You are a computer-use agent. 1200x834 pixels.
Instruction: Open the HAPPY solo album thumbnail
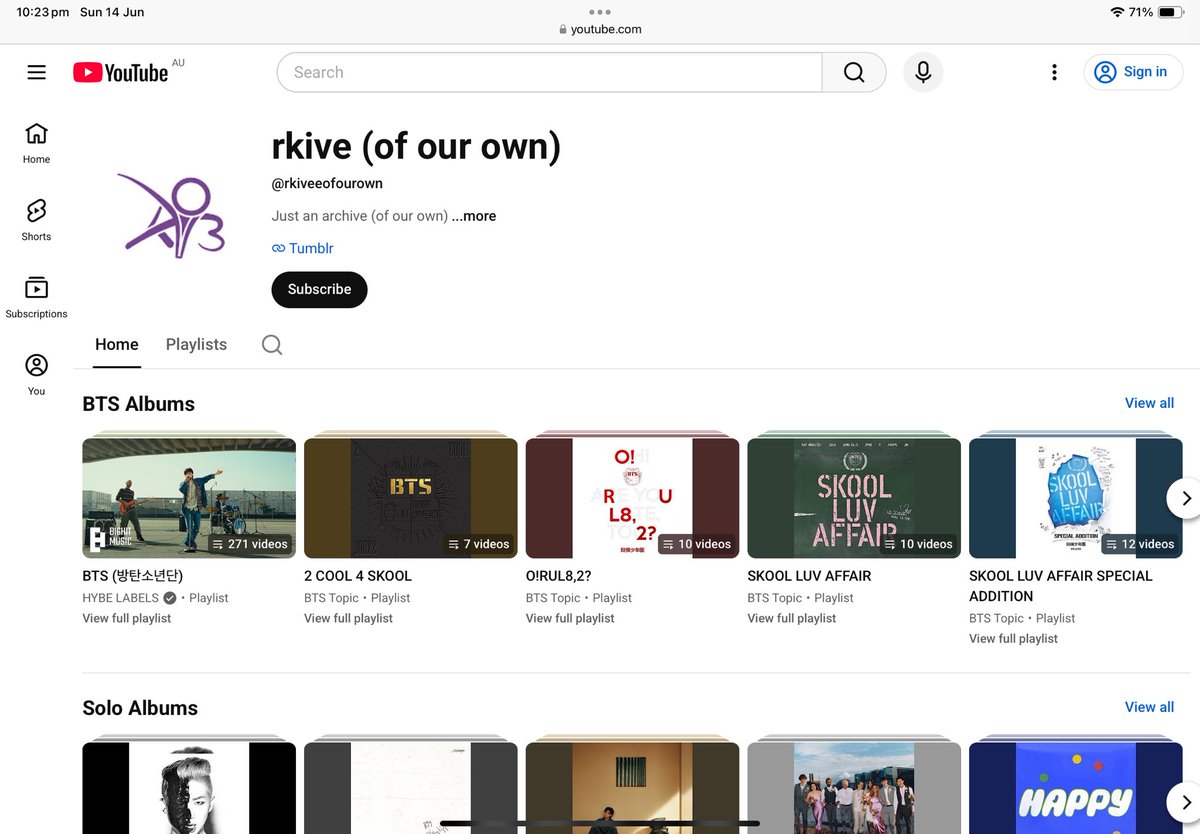click(x=1076, y=788)
